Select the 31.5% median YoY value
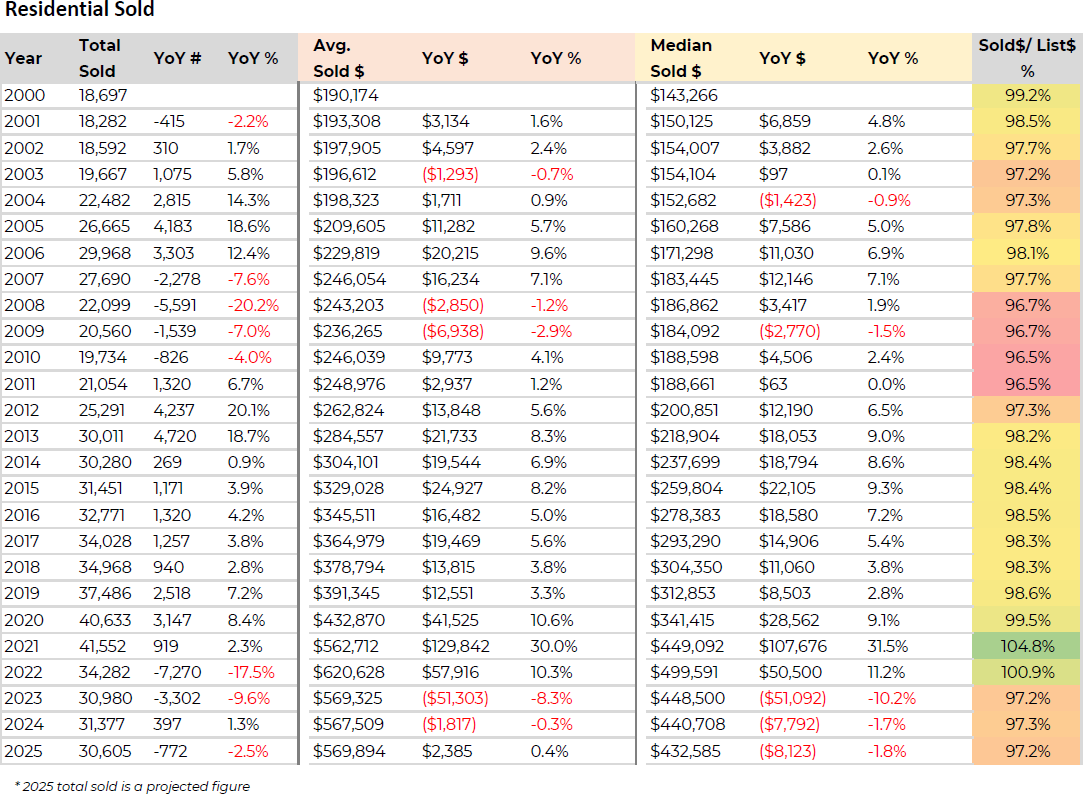1083x794 pixels. tap(886, 646)
